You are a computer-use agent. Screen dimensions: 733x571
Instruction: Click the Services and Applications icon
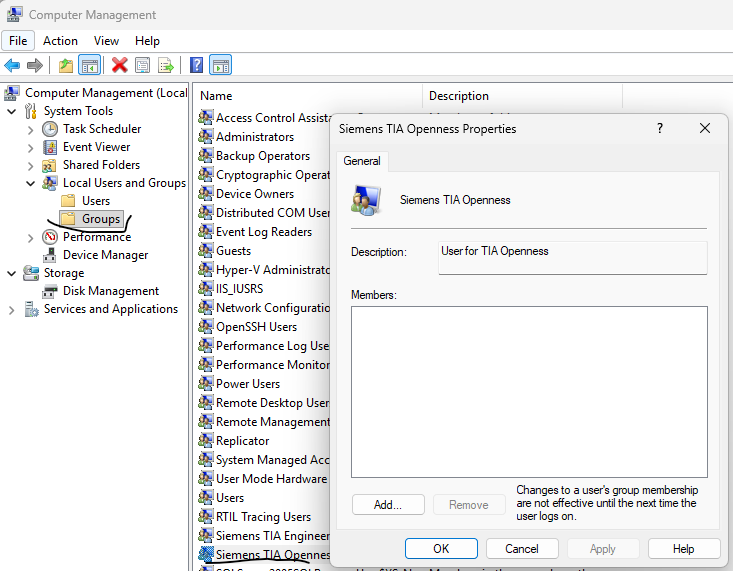[x=31, y=309]
